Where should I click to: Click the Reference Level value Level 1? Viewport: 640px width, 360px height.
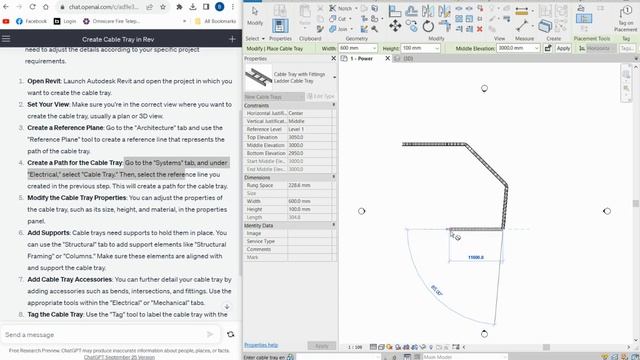310,129
